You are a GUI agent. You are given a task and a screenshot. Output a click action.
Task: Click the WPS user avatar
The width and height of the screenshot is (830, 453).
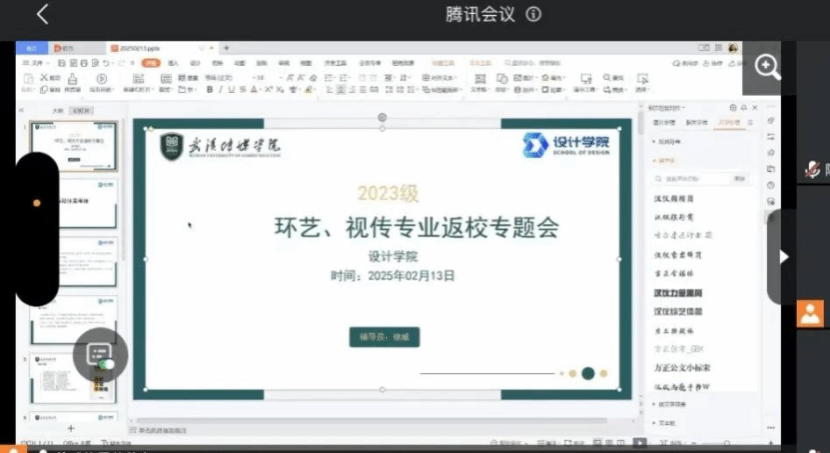tap(733, 48)
